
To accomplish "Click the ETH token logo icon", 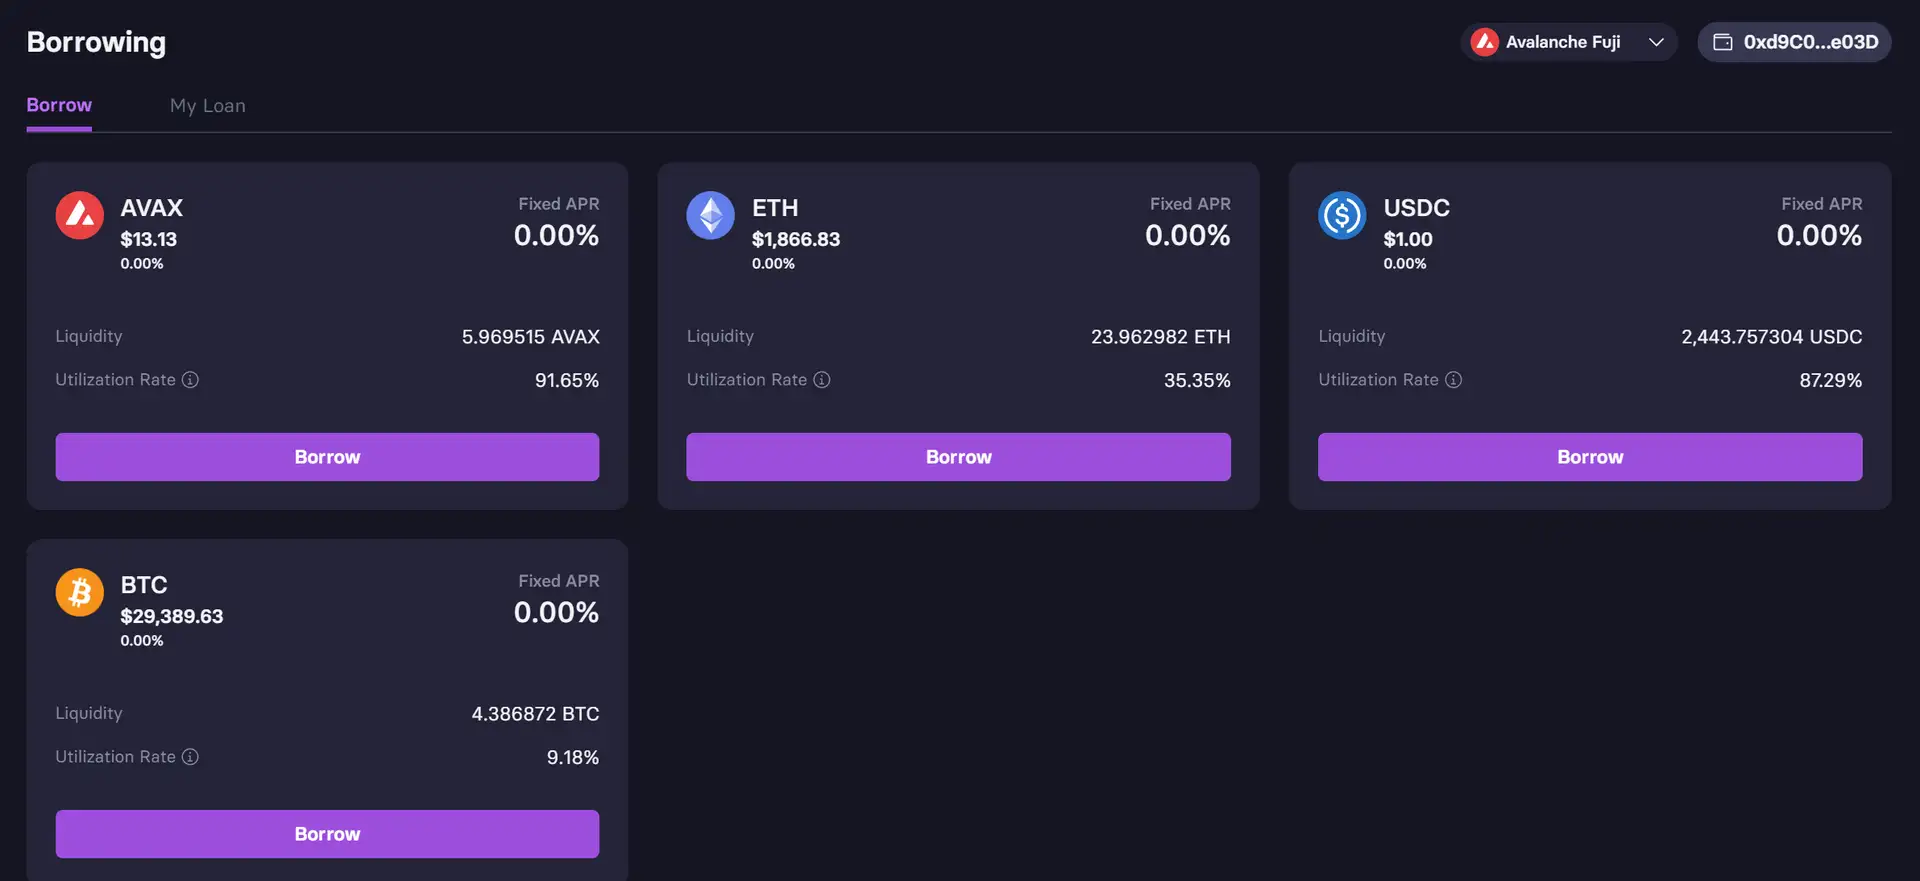I will tap(711, 215).
